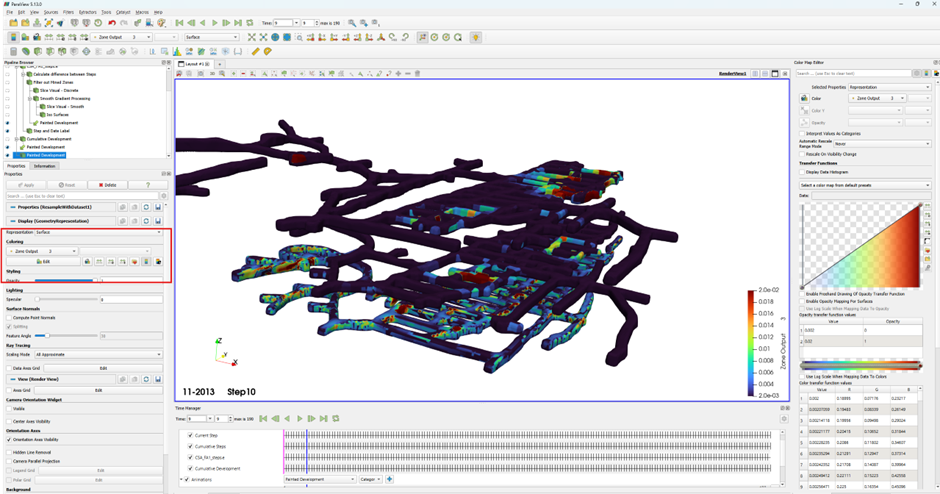Toggle Orientation Axes Visibility checkbox
Image resolution: width=940 pixels, height=494 pixels.
click(x=9, y=439)
